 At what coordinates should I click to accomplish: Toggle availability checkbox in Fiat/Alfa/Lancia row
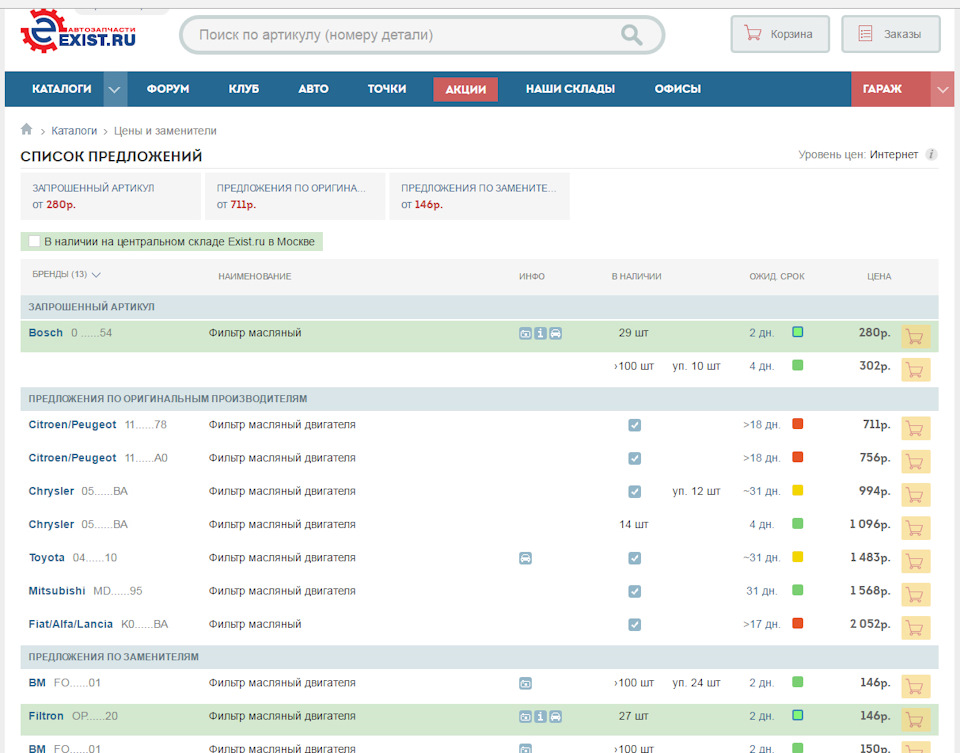click(x=634, y=624)
